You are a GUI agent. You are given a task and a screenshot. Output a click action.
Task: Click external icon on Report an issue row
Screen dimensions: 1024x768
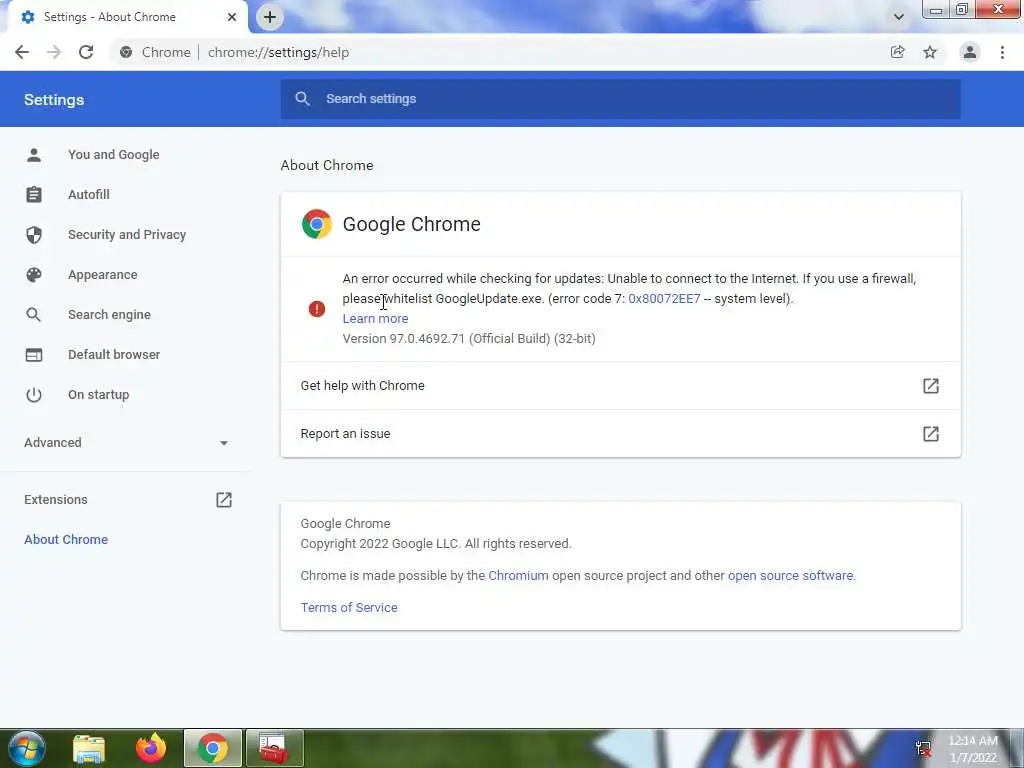point(931,434)
